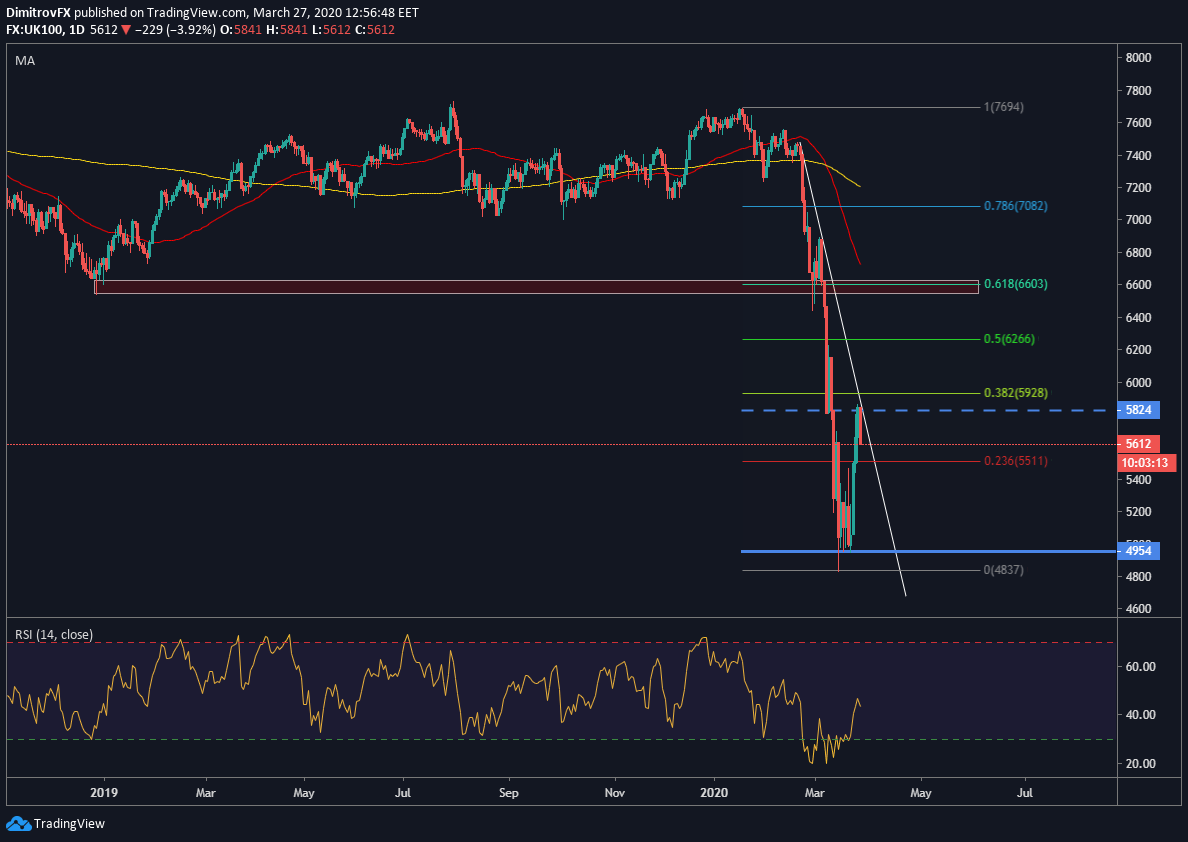
Task: Select the MA indicator label
Action: click(x=24, y=61)
